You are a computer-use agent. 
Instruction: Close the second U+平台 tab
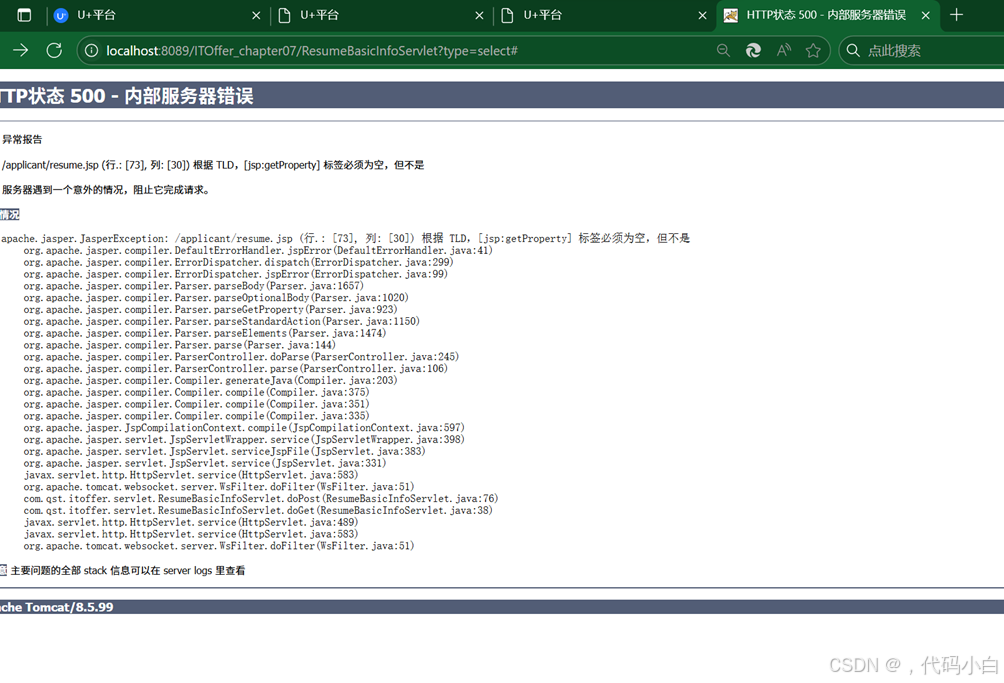click(478, 15)
